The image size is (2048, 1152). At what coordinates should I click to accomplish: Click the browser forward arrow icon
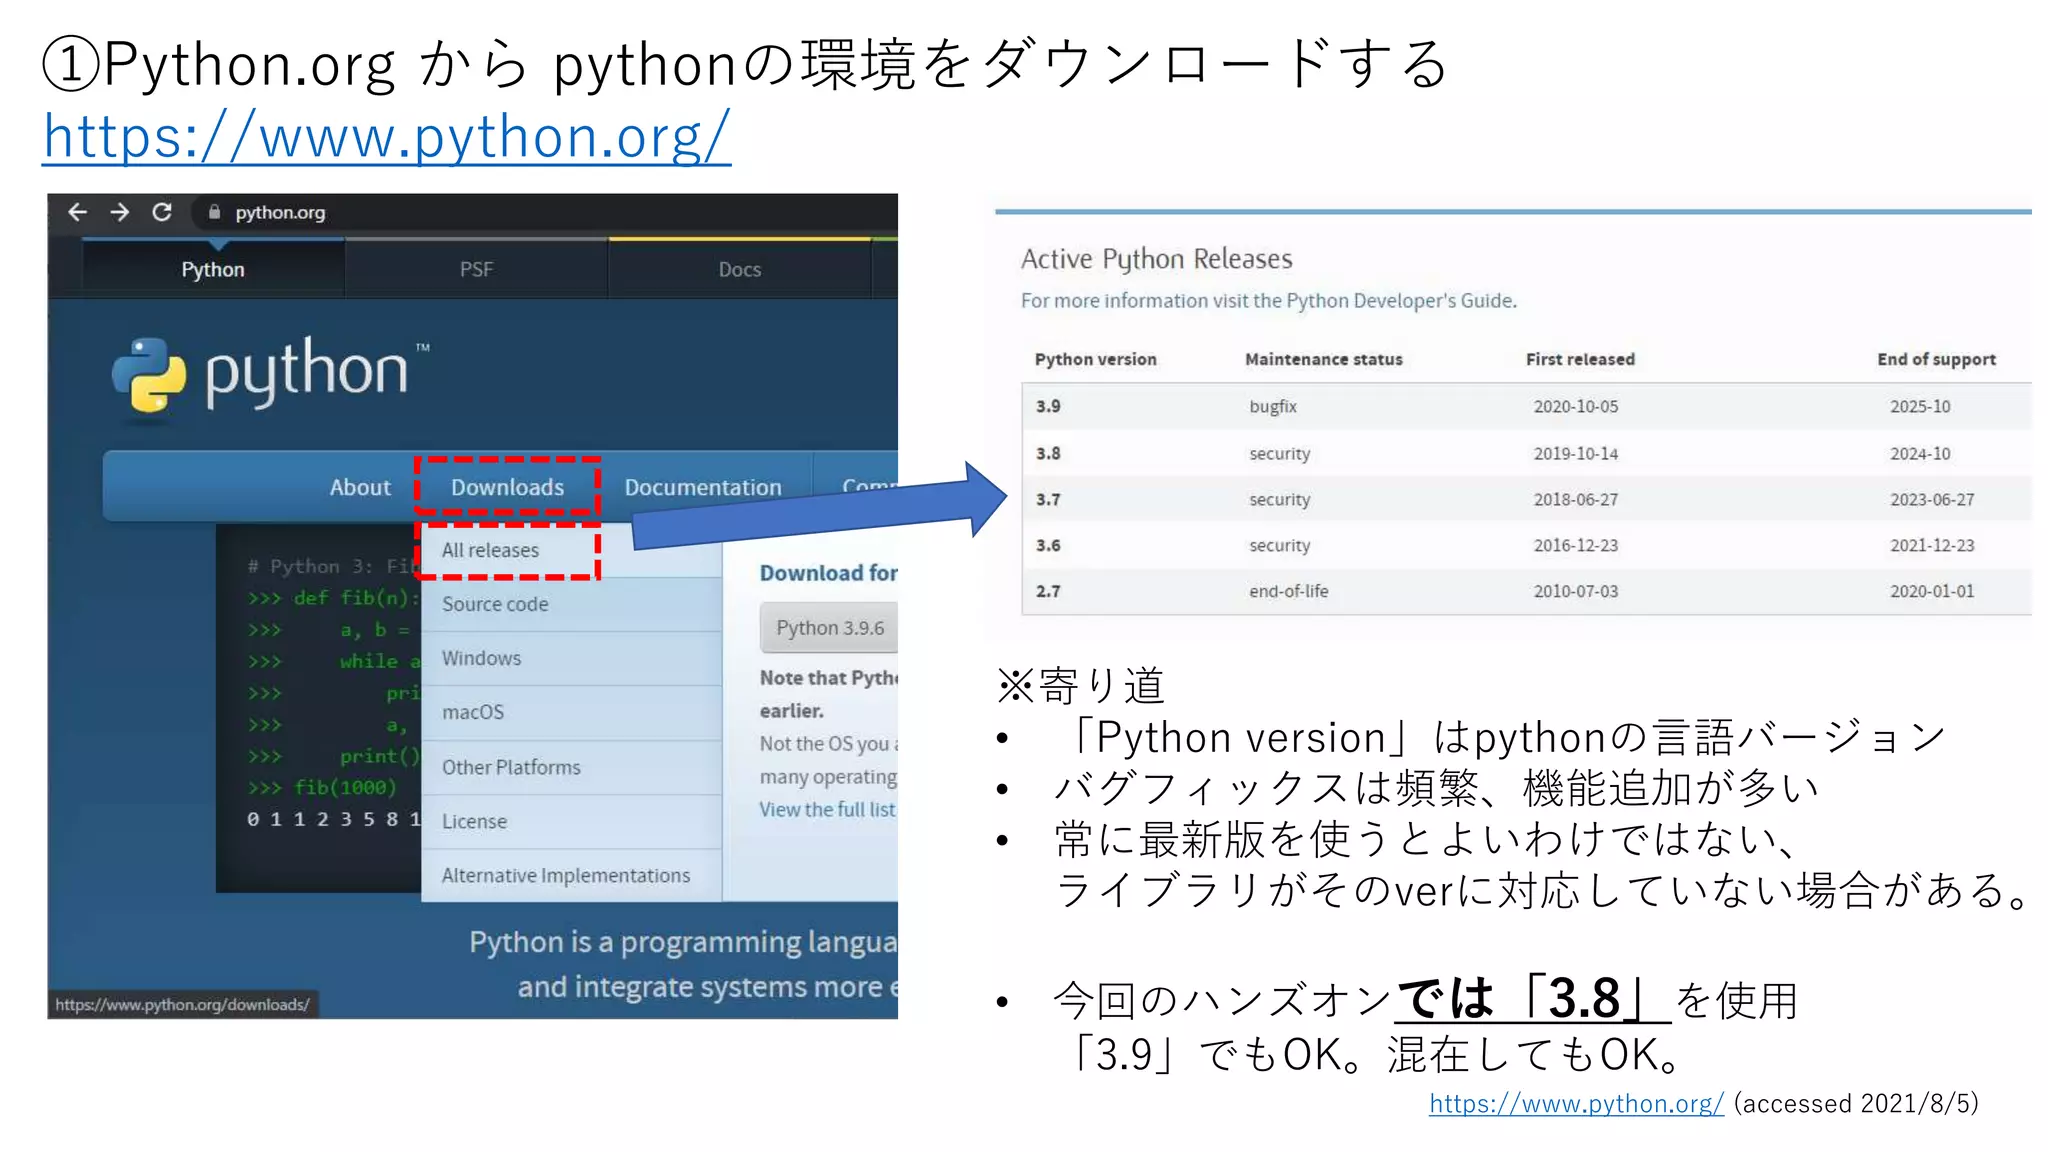(120, 212)
